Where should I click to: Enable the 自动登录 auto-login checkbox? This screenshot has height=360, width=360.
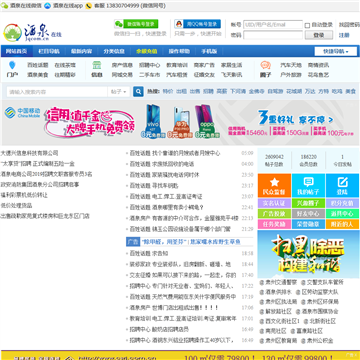point(307,25)
